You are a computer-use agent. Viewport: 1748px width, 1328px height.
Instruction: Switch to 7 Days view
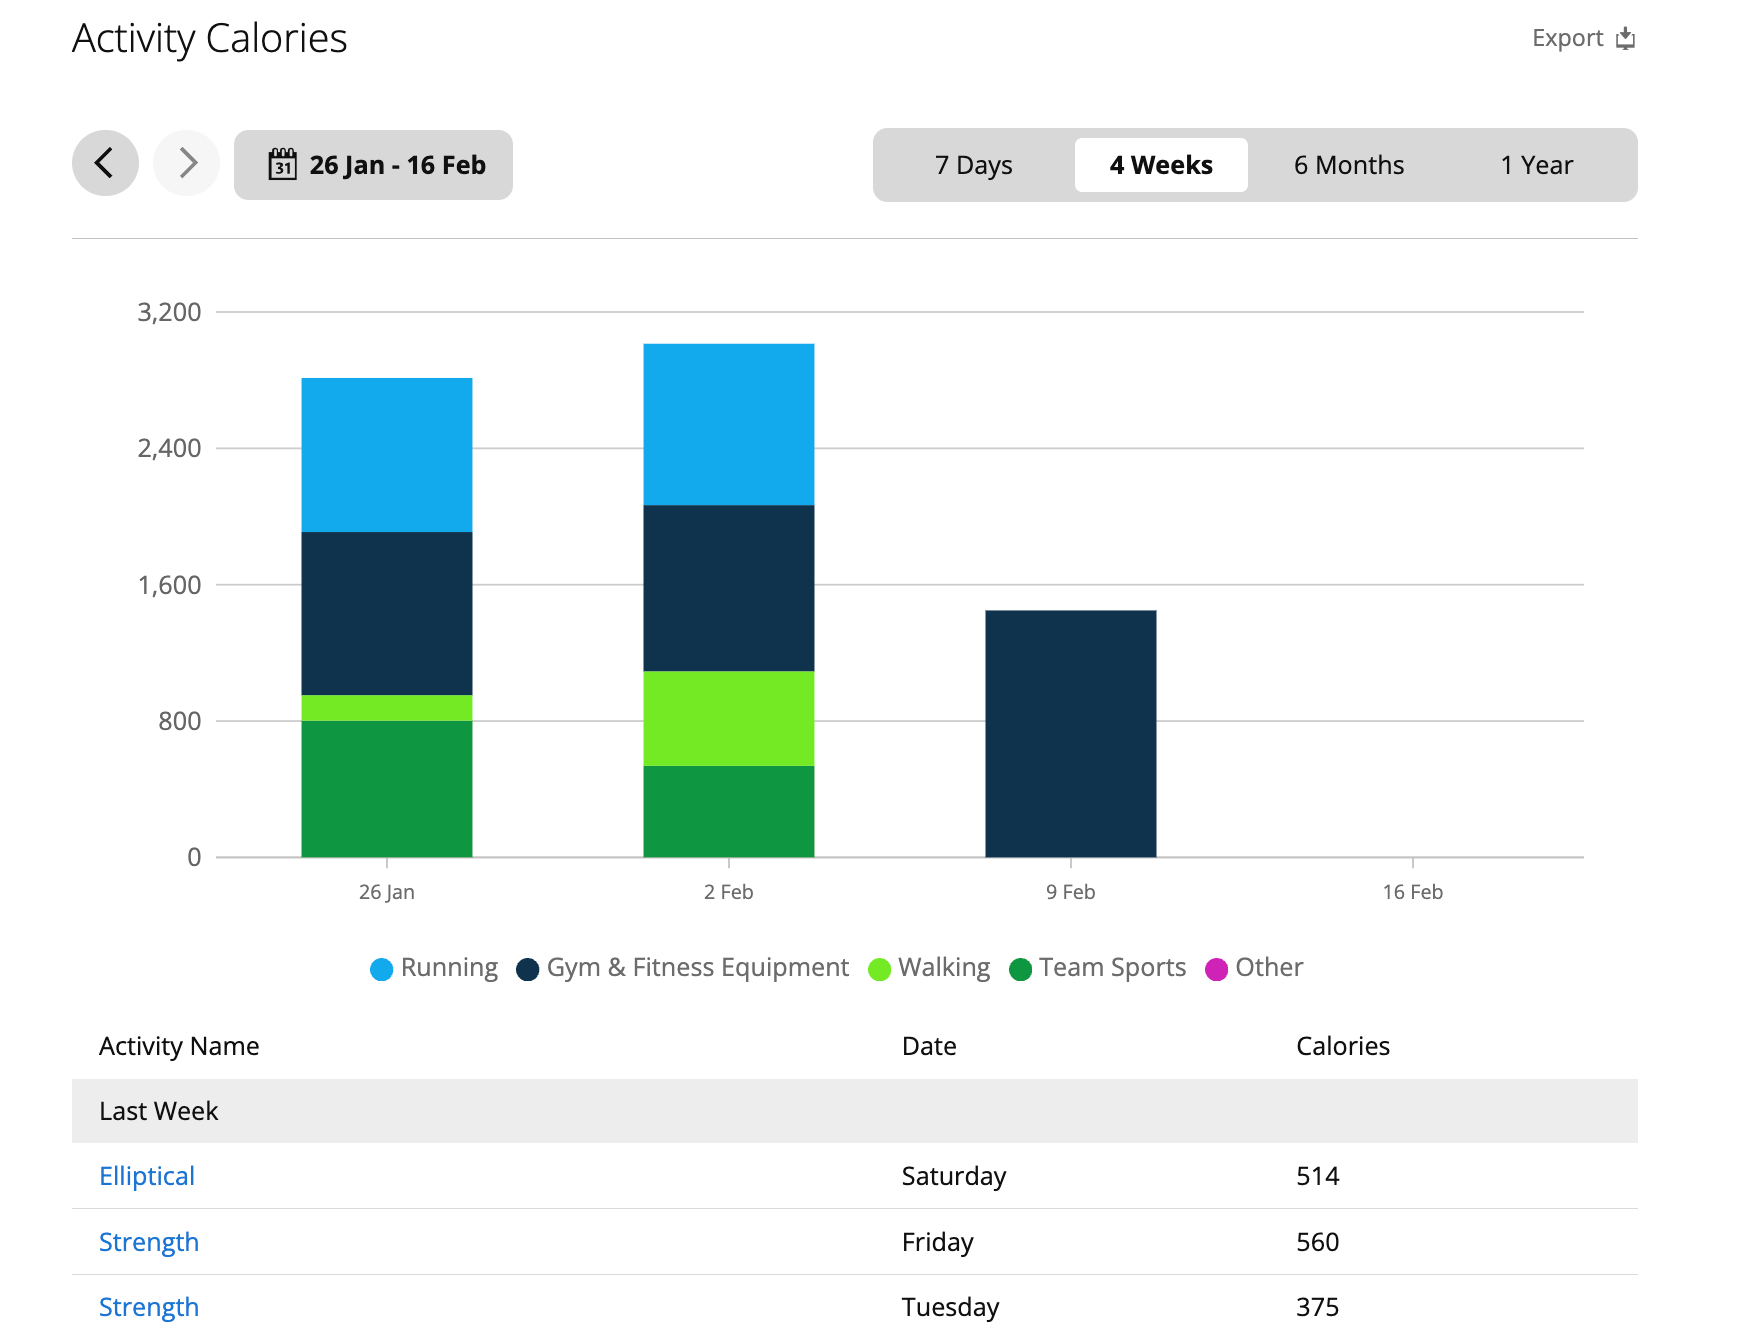973,165
